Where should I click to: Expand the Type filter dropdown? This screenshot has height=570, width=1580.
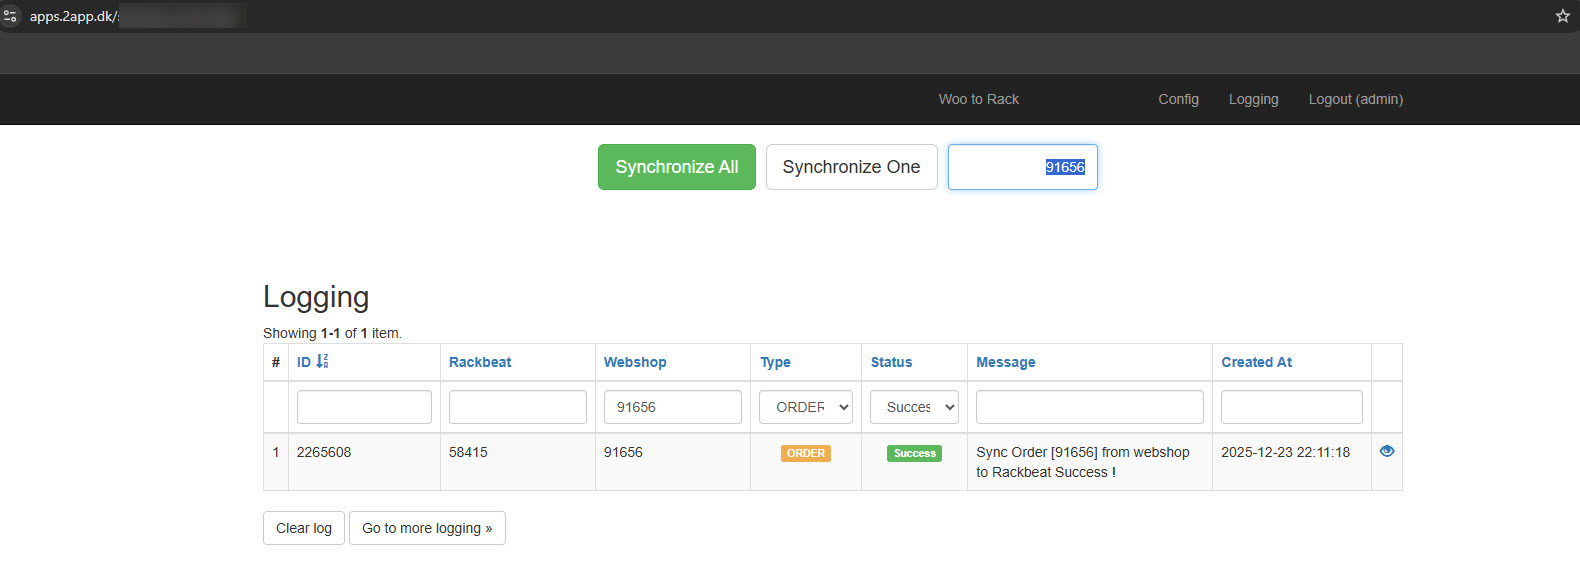click(x=806, y=407)
